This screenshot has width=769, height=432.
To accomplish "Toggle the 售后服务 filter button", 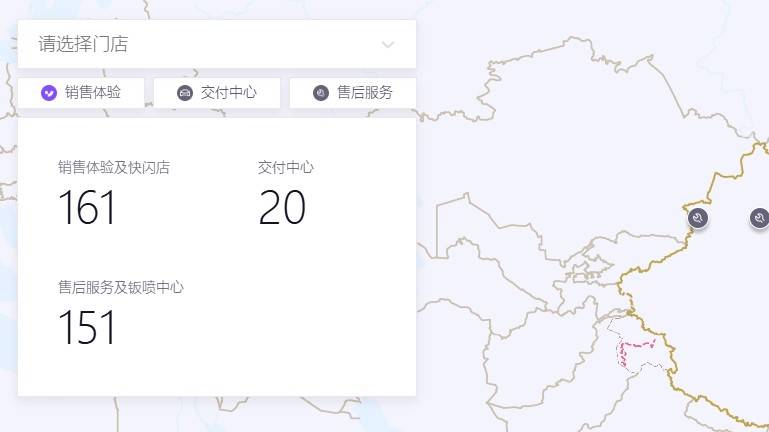I will [353, 93].
